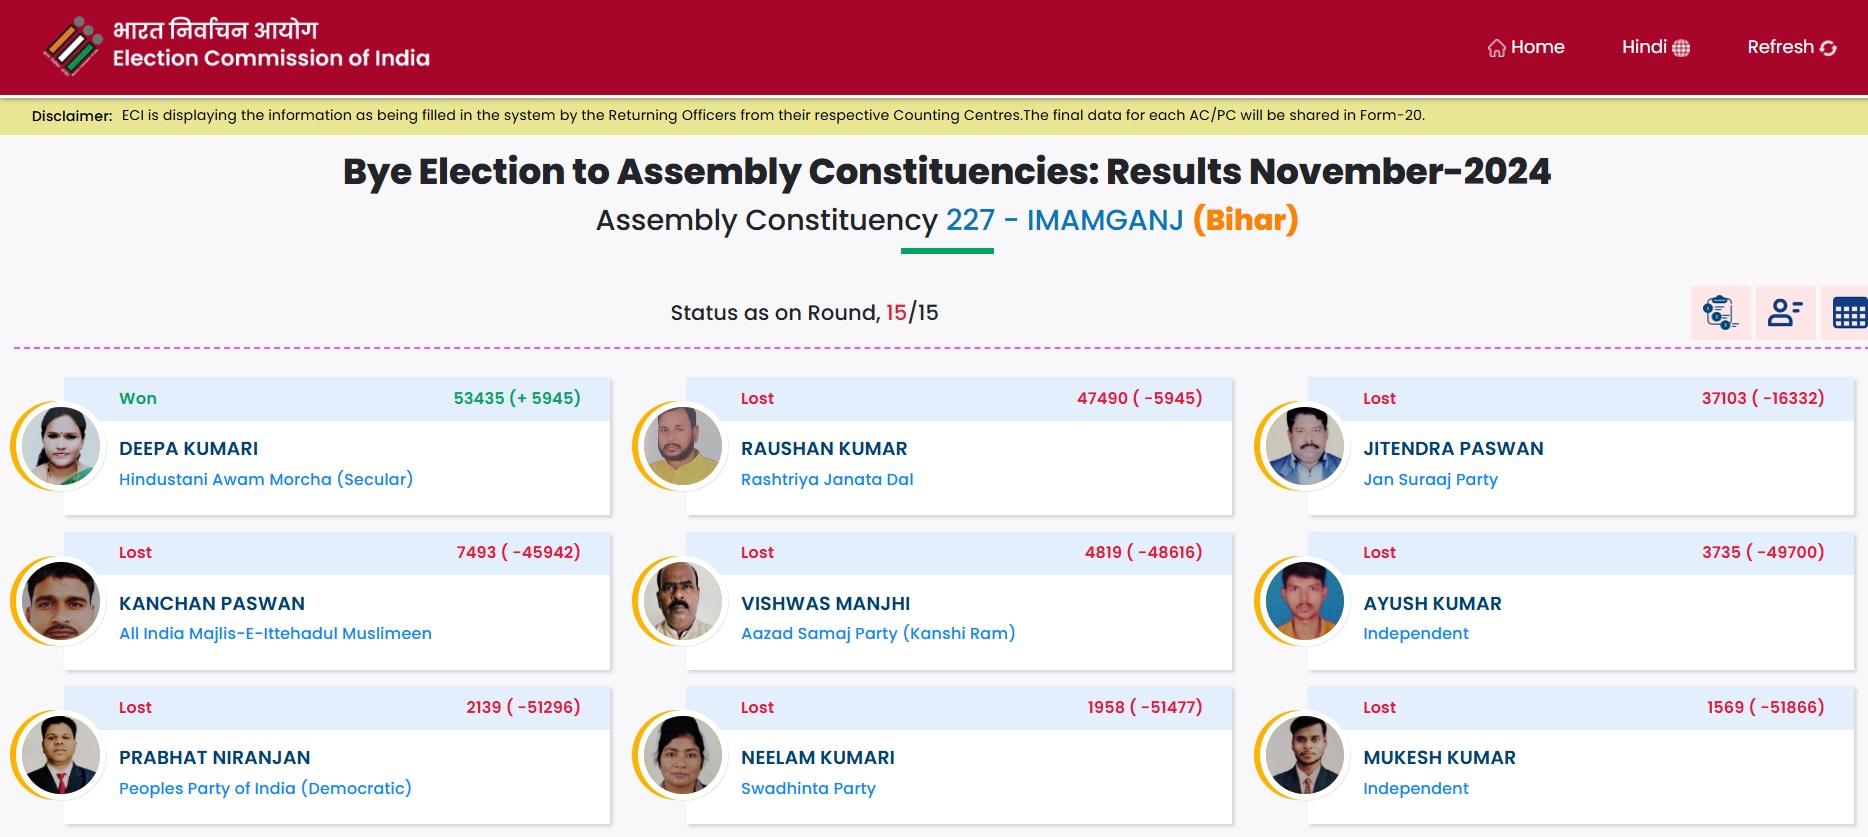Click Vishwas Manjhi's candidate photo

pyautogui.click(x=683, y=601)
